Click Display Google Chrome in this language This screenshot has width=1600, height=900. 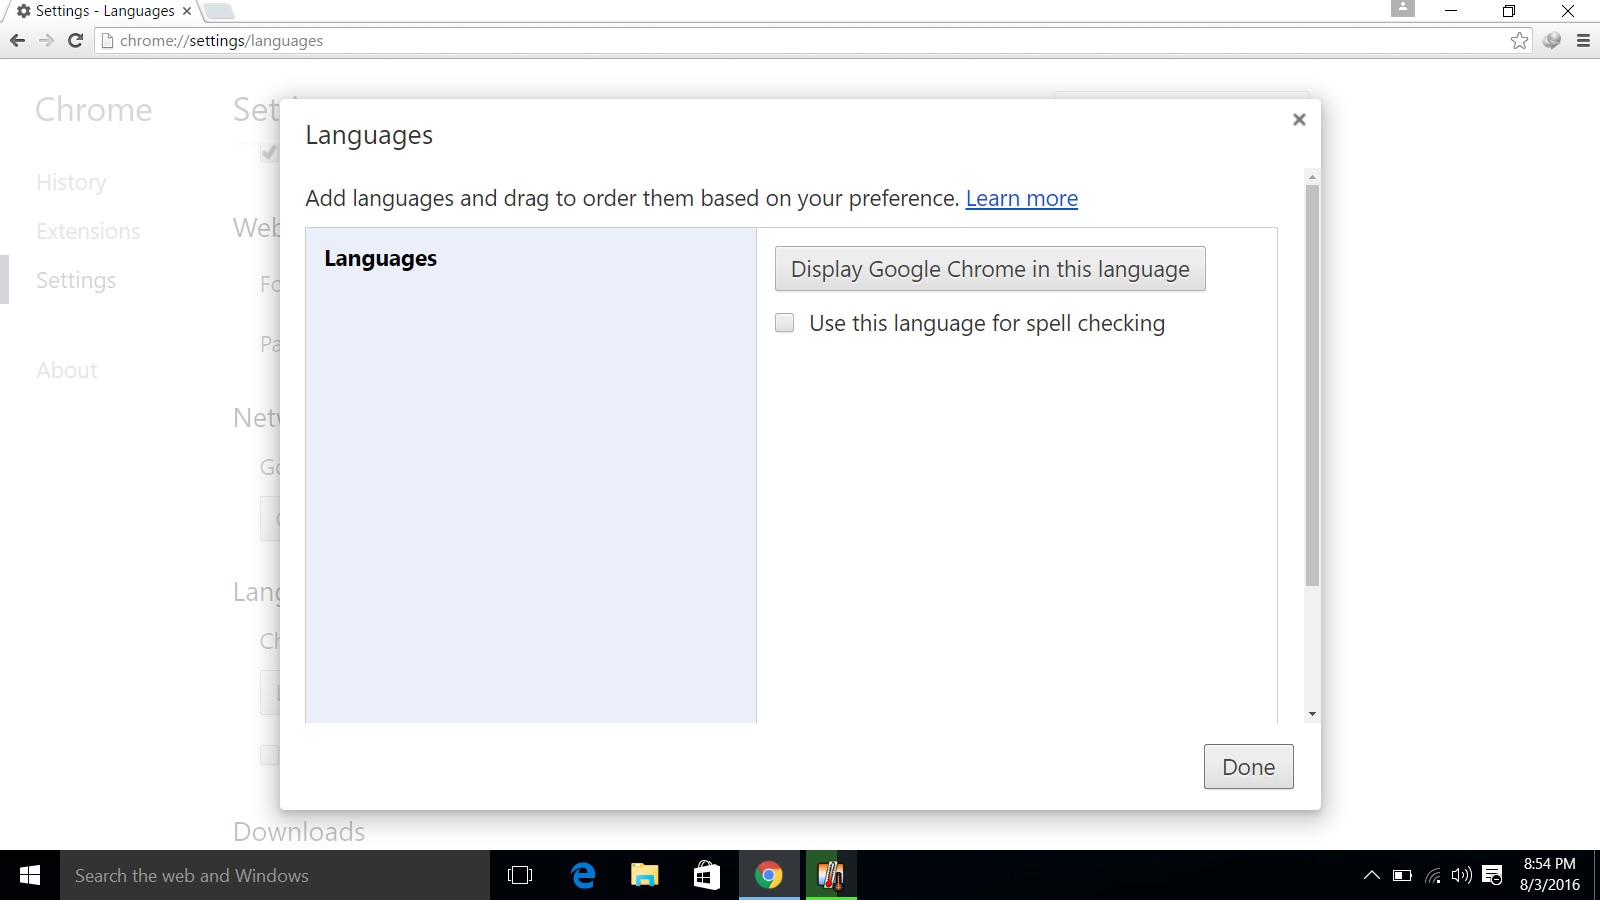(x=990, y=269)
